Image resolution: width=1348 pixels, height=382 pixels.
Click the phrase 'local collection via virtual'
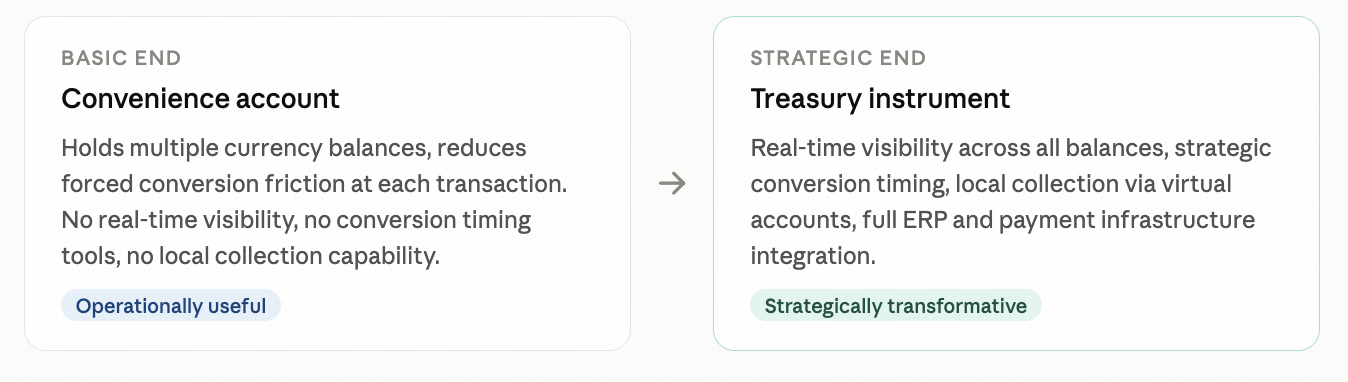(x=1094, y=184)
